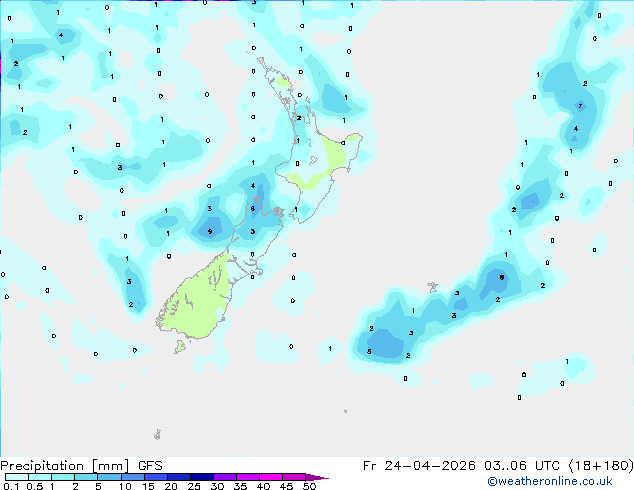
Task: Click the 35–40 mm legend color swatch
Action: [x=248, y=477]
